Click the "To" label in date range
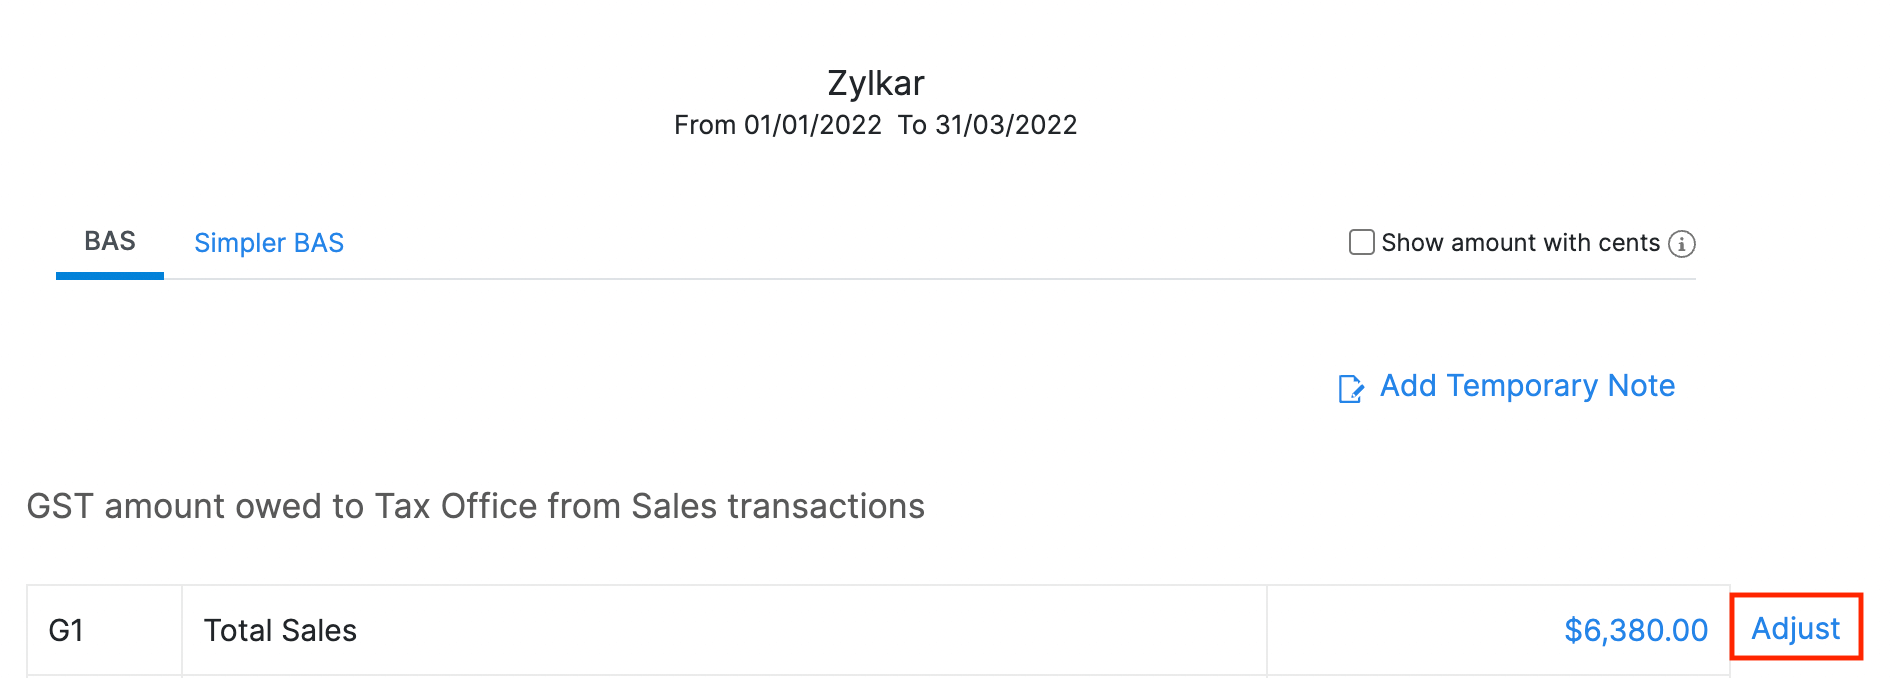The height and width of the screenshot is (678, 1896). 912,125
